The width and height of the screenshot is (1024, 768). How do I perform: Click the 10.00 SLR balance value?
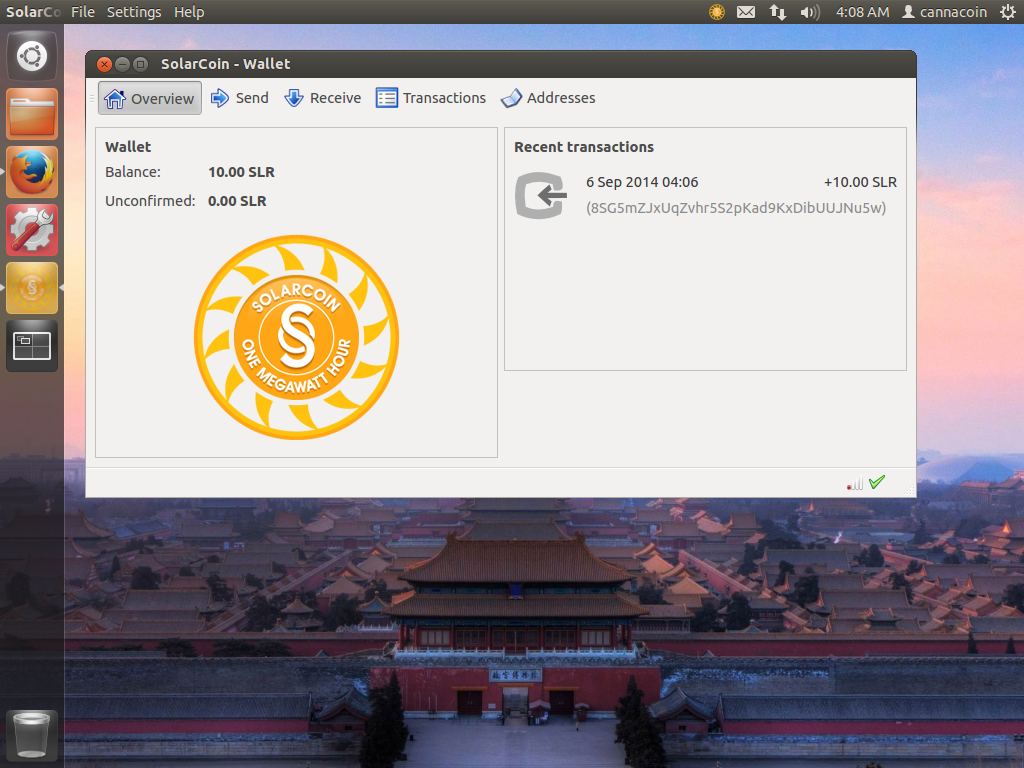tap(241, 172)
